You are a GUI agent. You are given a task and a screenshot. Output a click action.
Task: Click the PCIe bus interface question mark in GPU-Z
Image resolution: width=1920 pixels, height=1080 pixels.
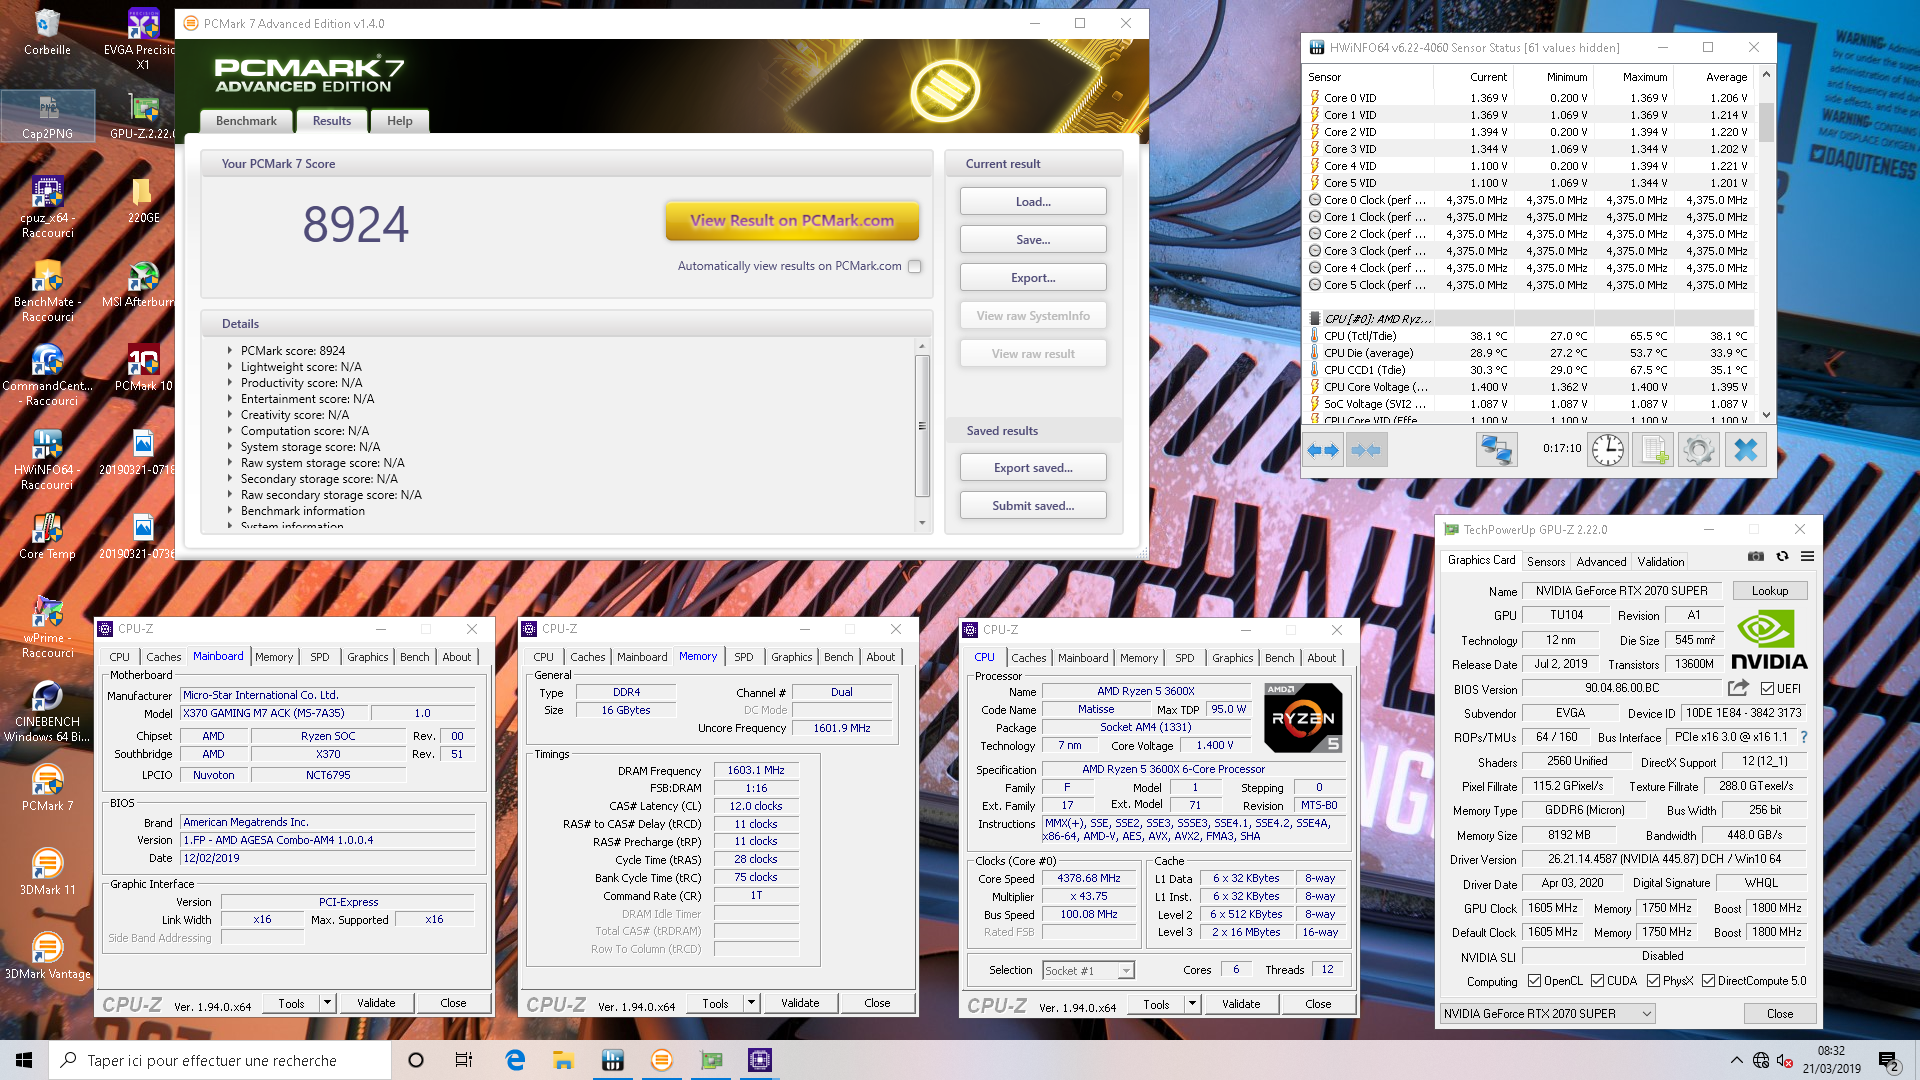click(x=1804, y=737)
